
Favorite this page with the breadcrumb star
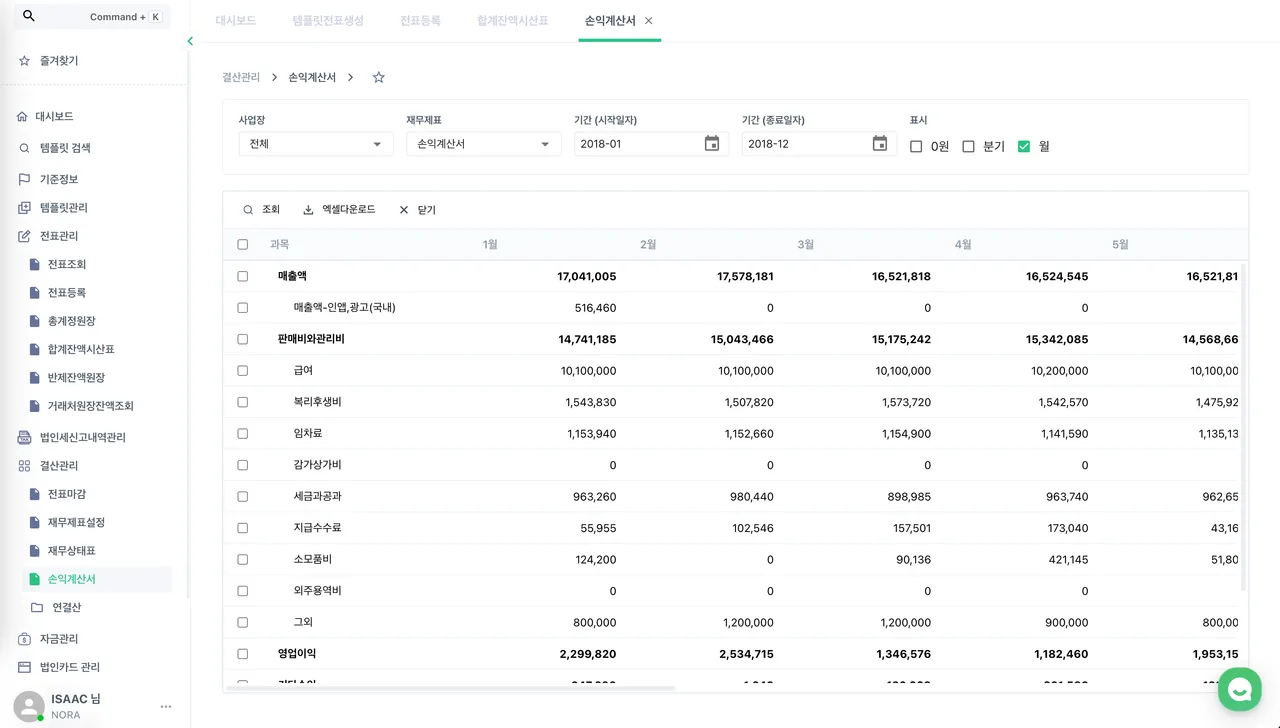pyautogui.click(x=378, y=77)
